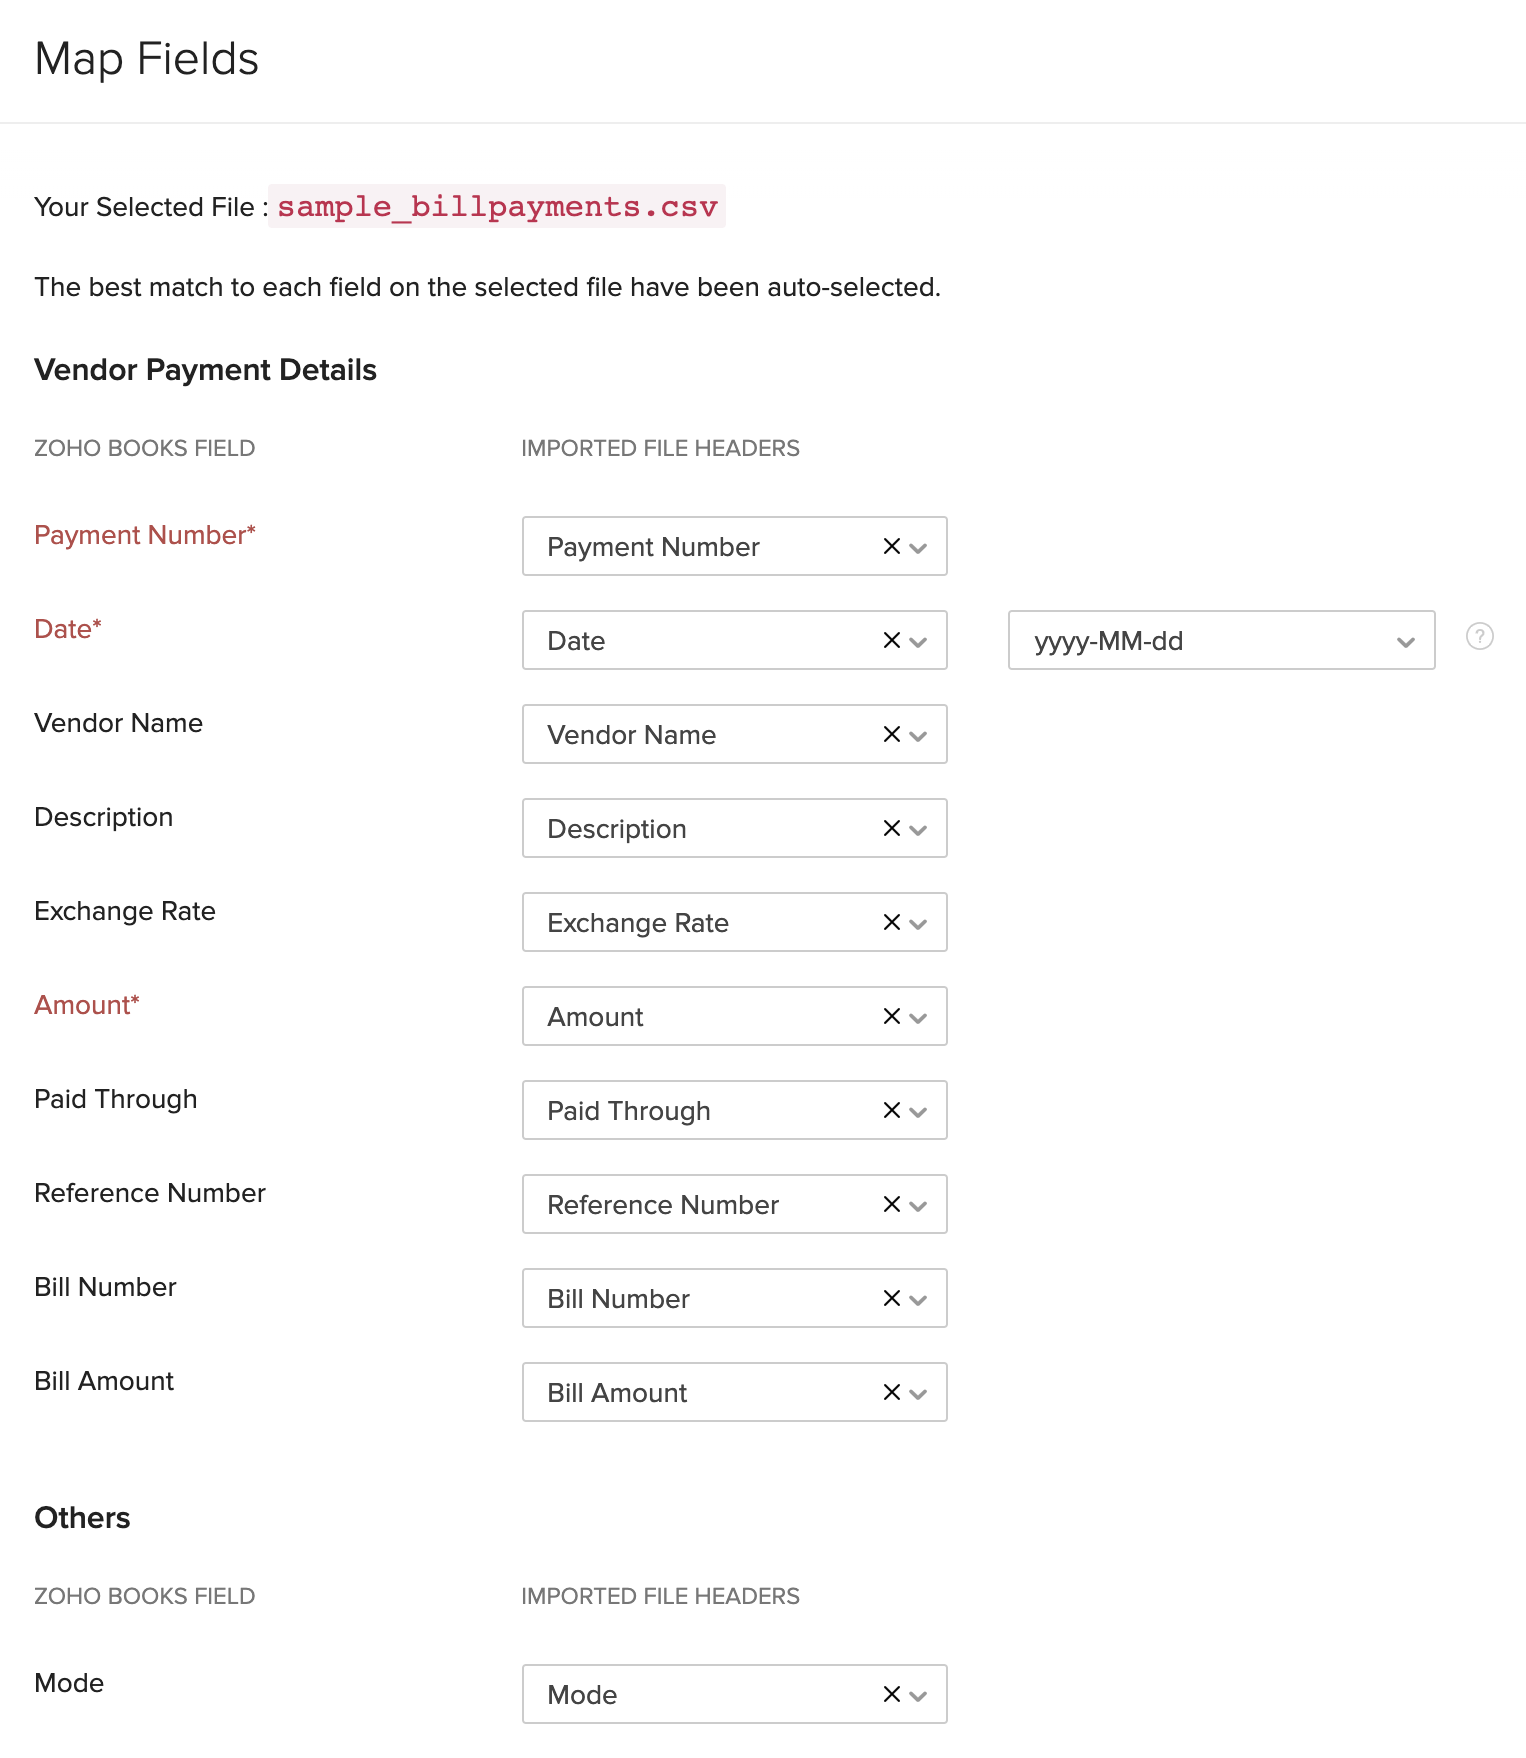
Task: Clear the Description field mapping
Action: point(891,828)
